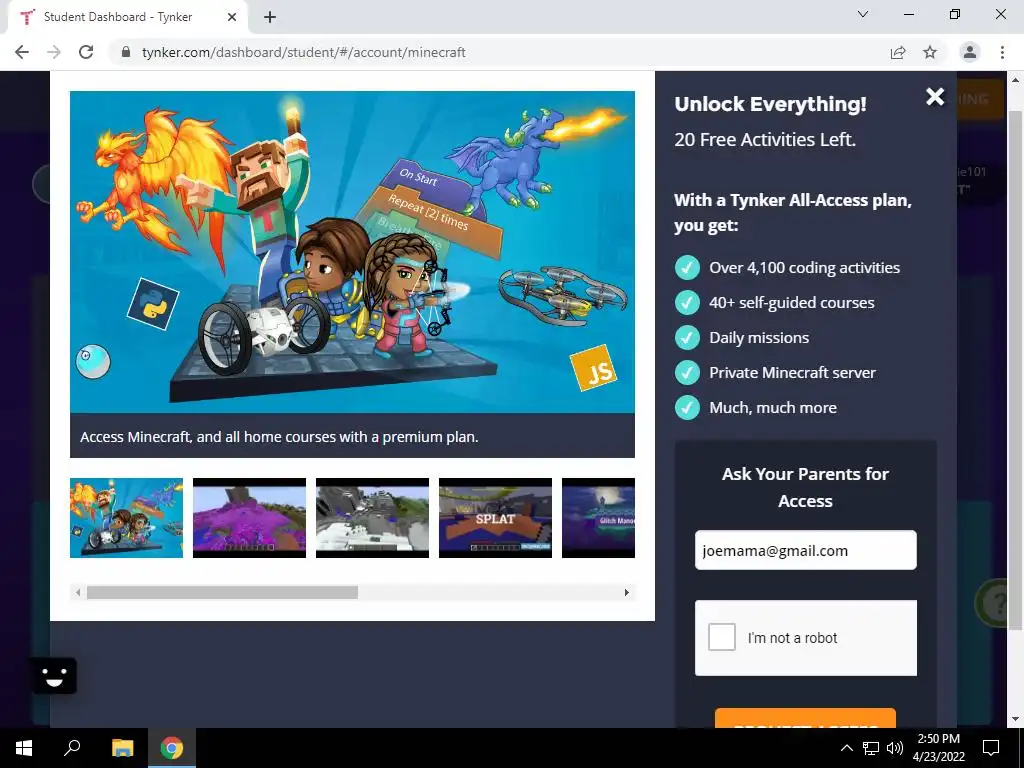This screenshot has width=1024, height=768.
Task: Select the purple landscape Minecraft thumbnail
Action: click(x=249, y=518)
